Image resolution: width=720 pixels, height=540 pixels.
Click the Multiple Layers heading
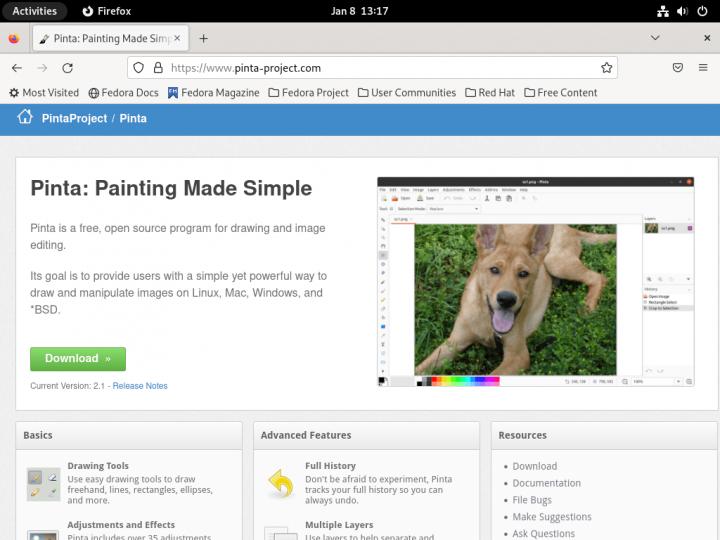339,524
